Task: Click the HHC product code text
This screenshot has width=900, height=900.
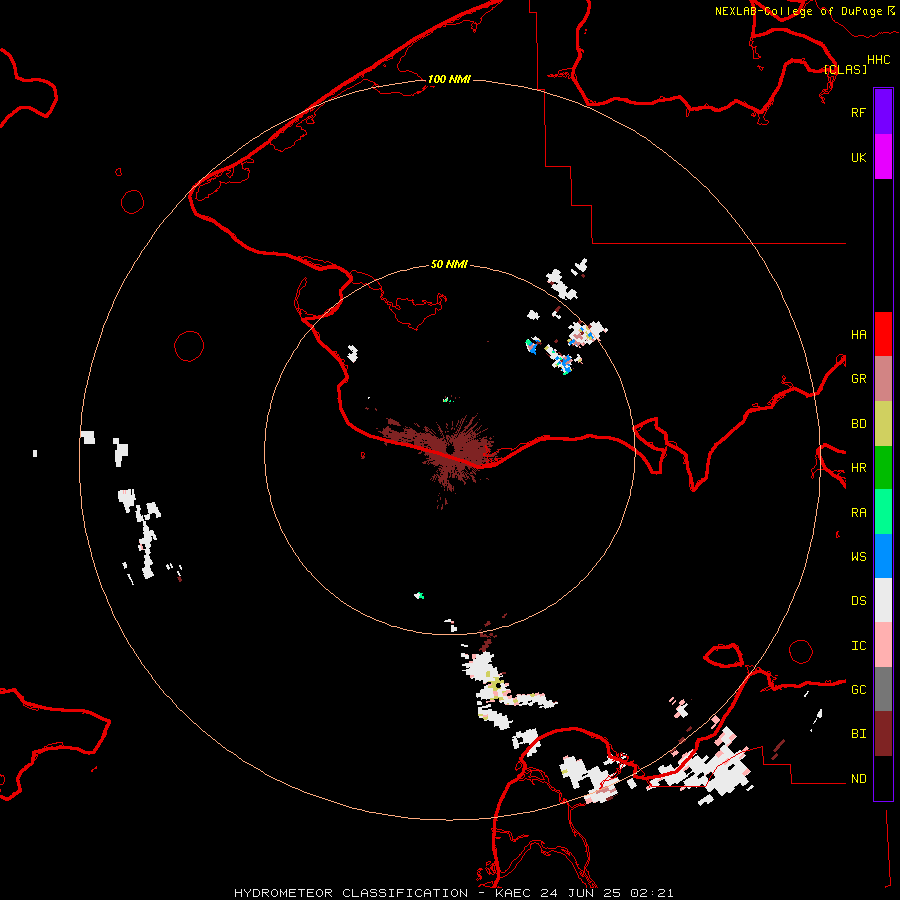Action: point(878,60)
